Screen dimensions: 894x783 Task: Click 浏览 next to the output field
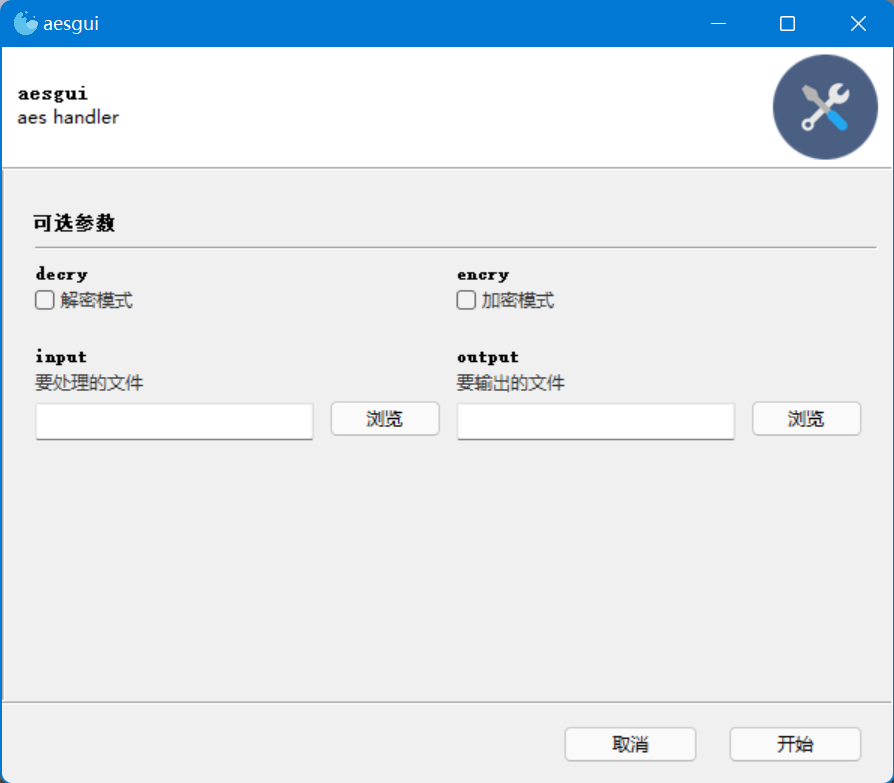[x=806, y=418]
